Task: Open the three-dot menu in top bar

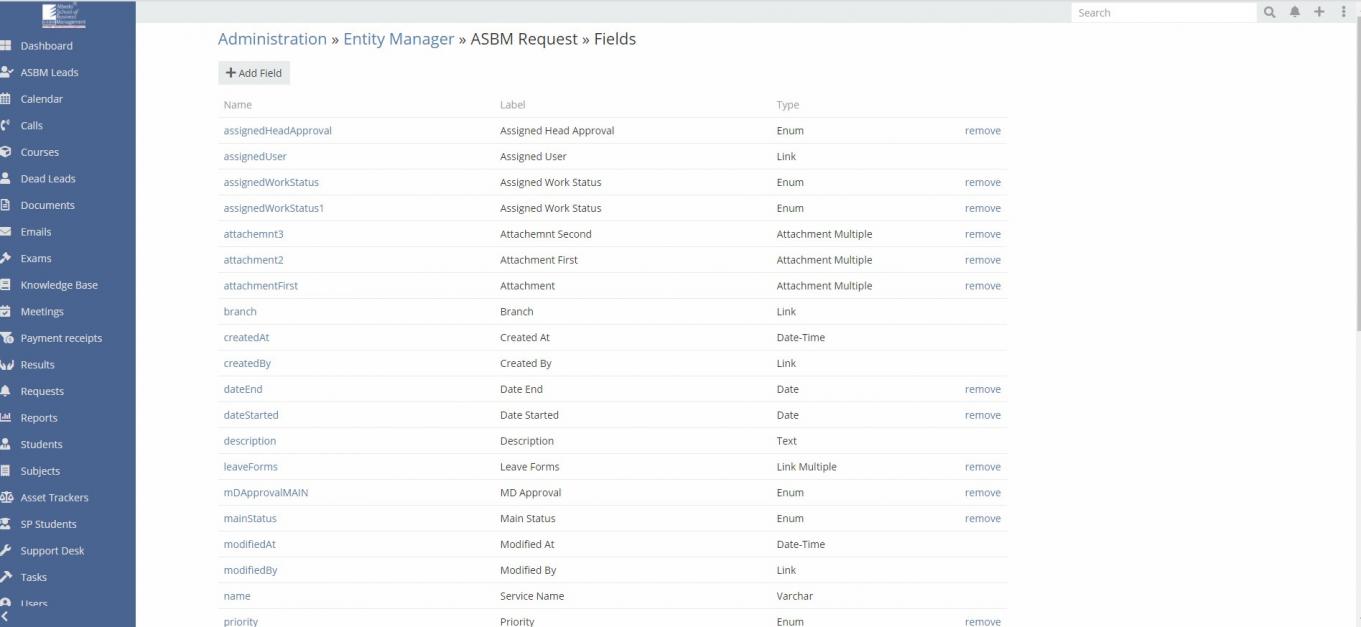Action: click(x=1343, y=13)
